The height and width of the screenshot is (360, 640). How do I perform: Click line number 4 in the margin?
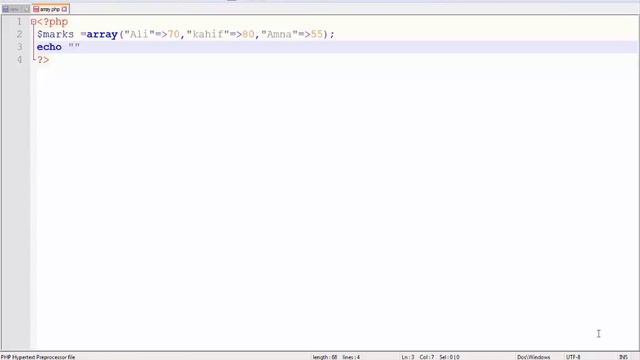point(19,60)
